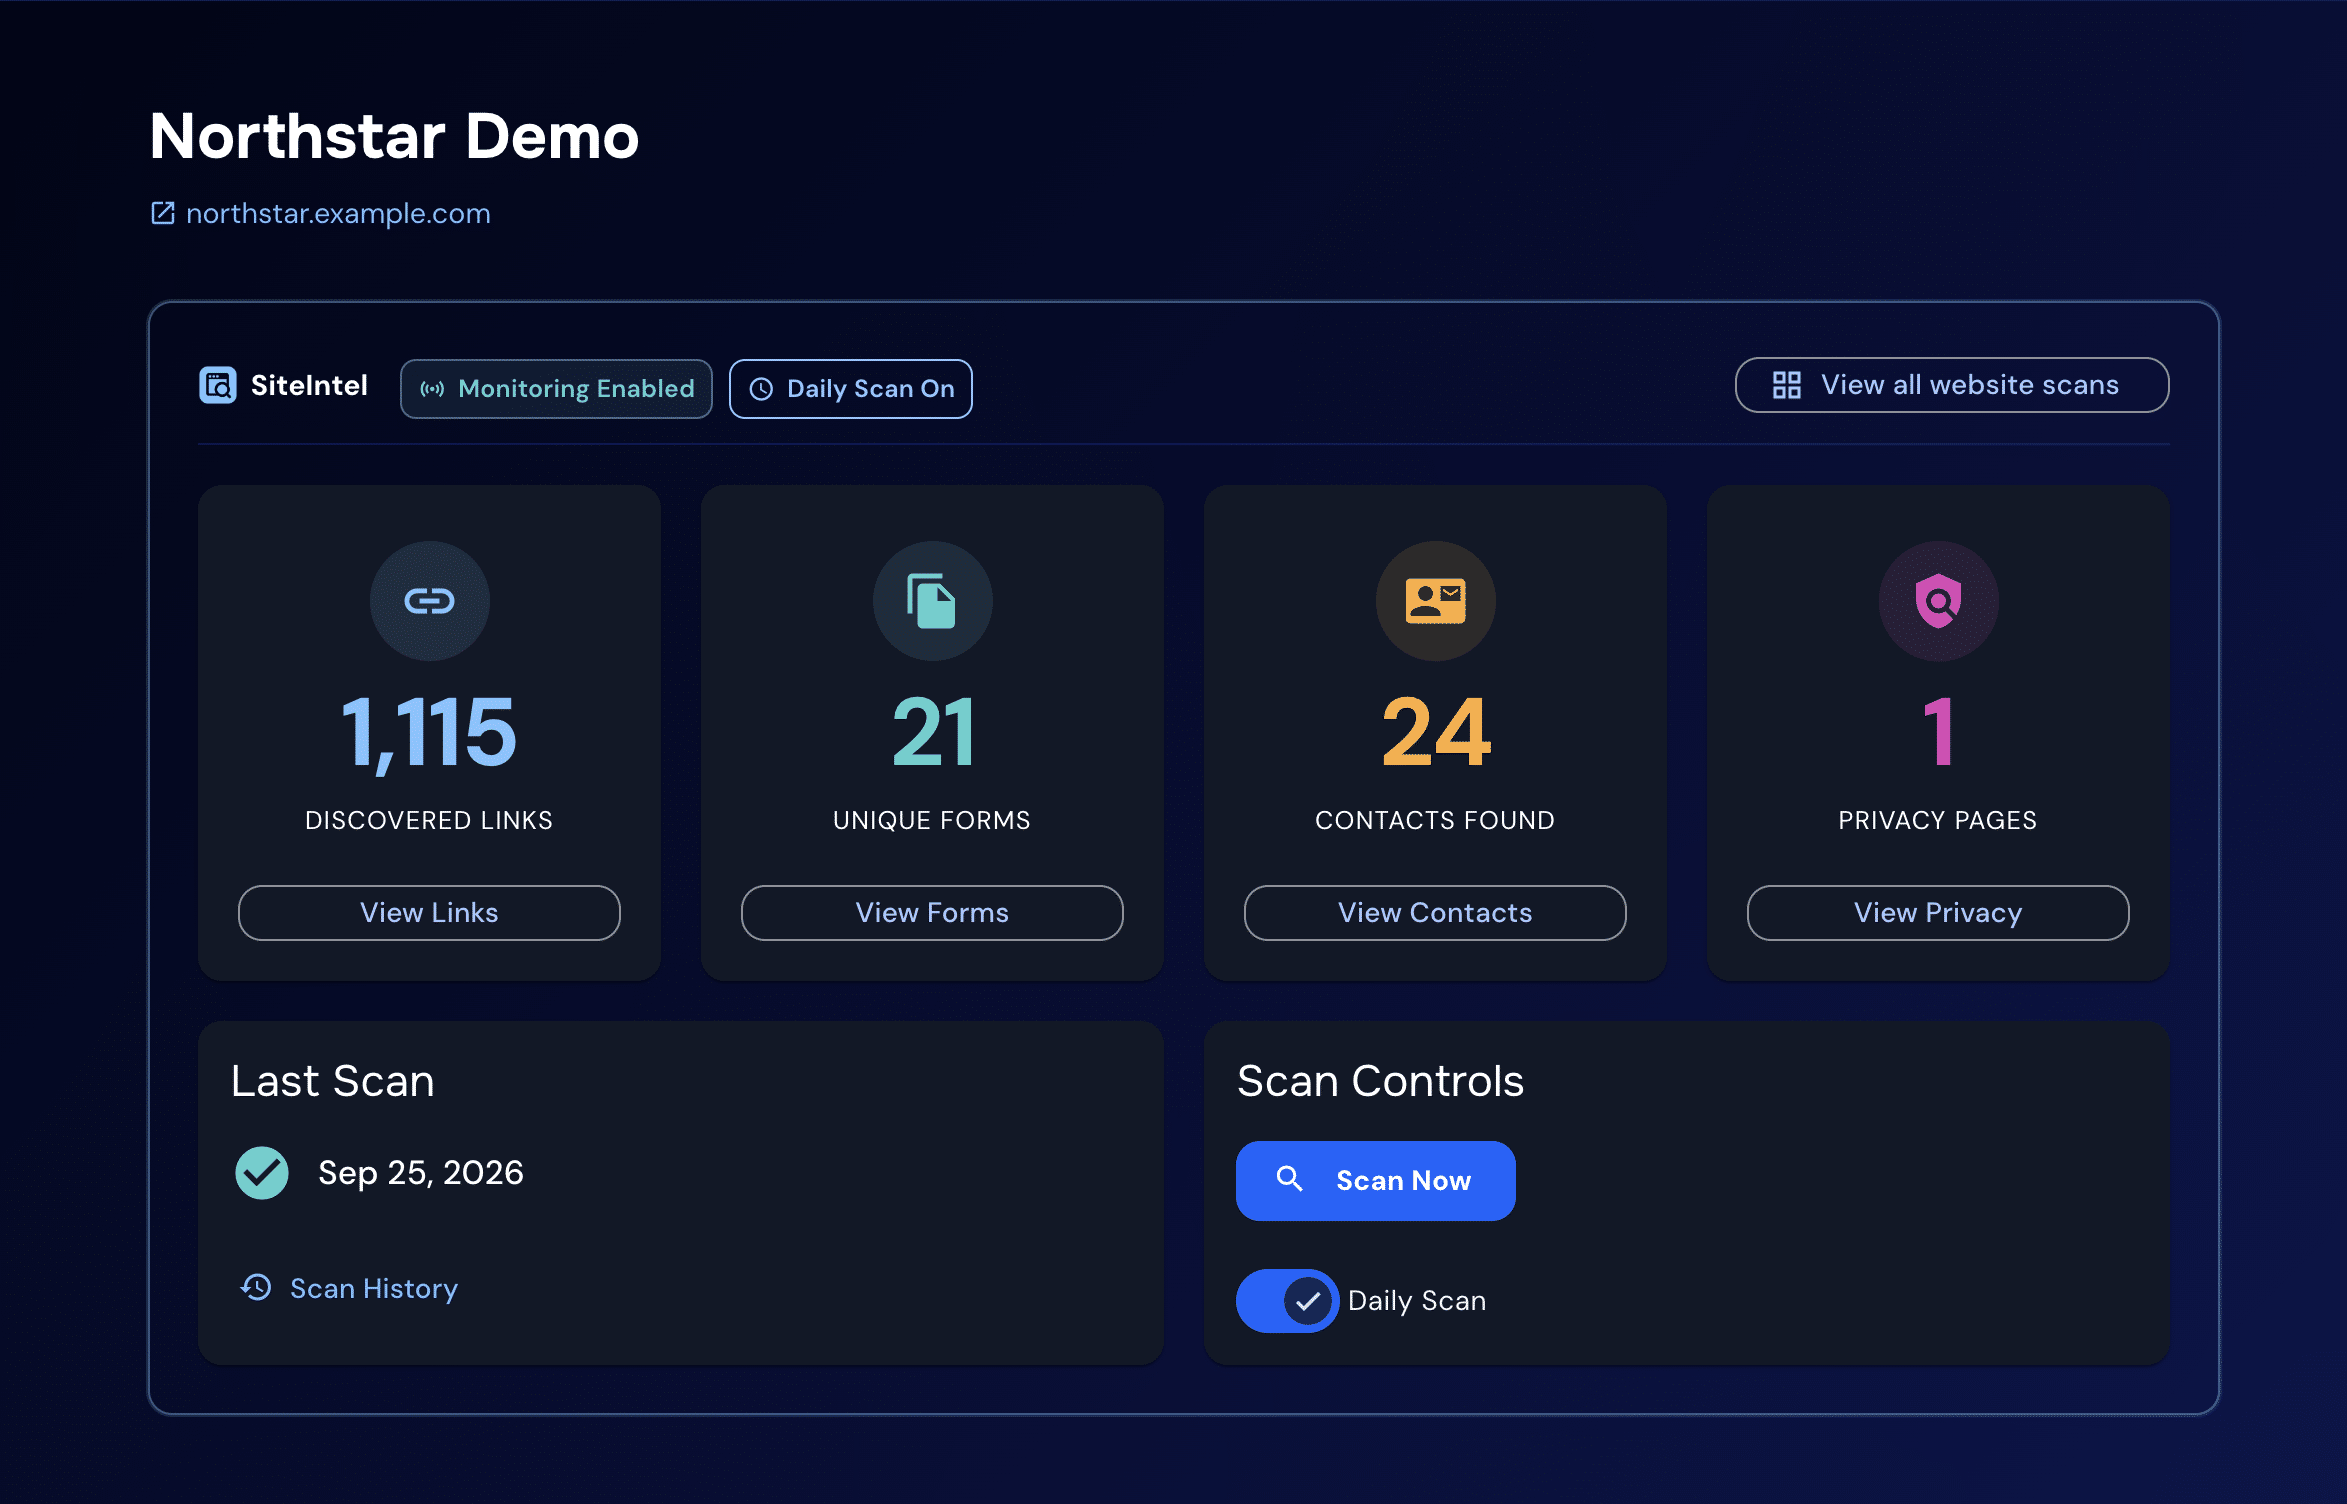
Task: Click the grid icon in View all website scans
Action: [x=1787, y=385]
